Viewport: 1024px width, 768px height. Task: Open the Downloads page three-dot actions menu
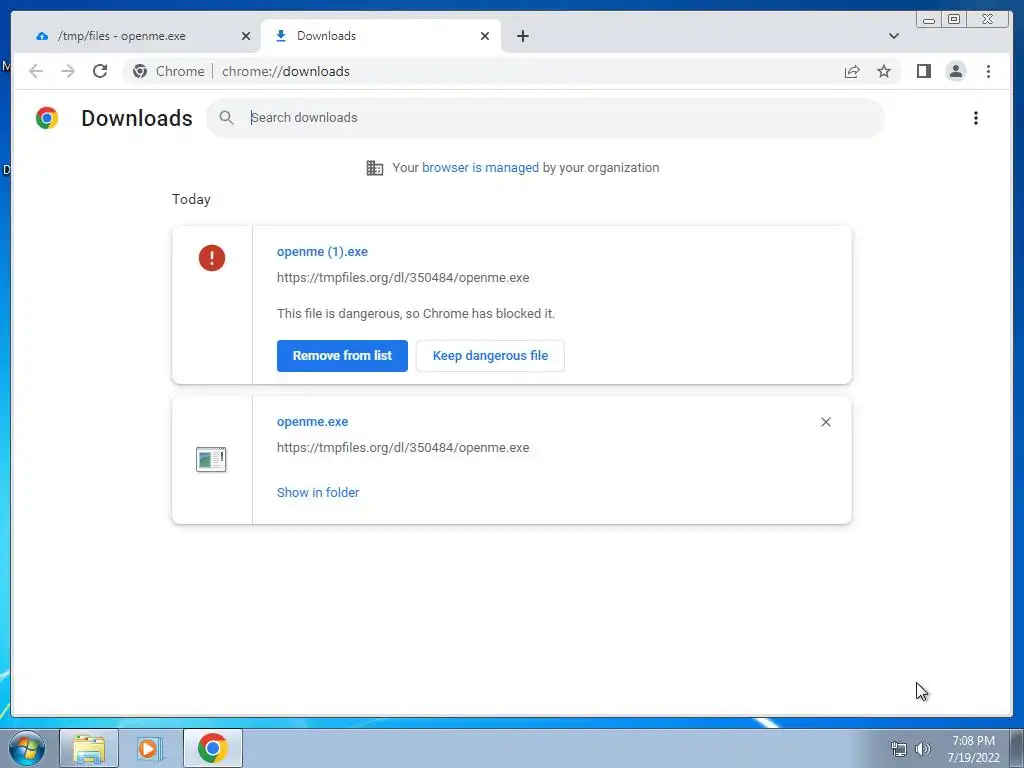(x=976, y=118)
